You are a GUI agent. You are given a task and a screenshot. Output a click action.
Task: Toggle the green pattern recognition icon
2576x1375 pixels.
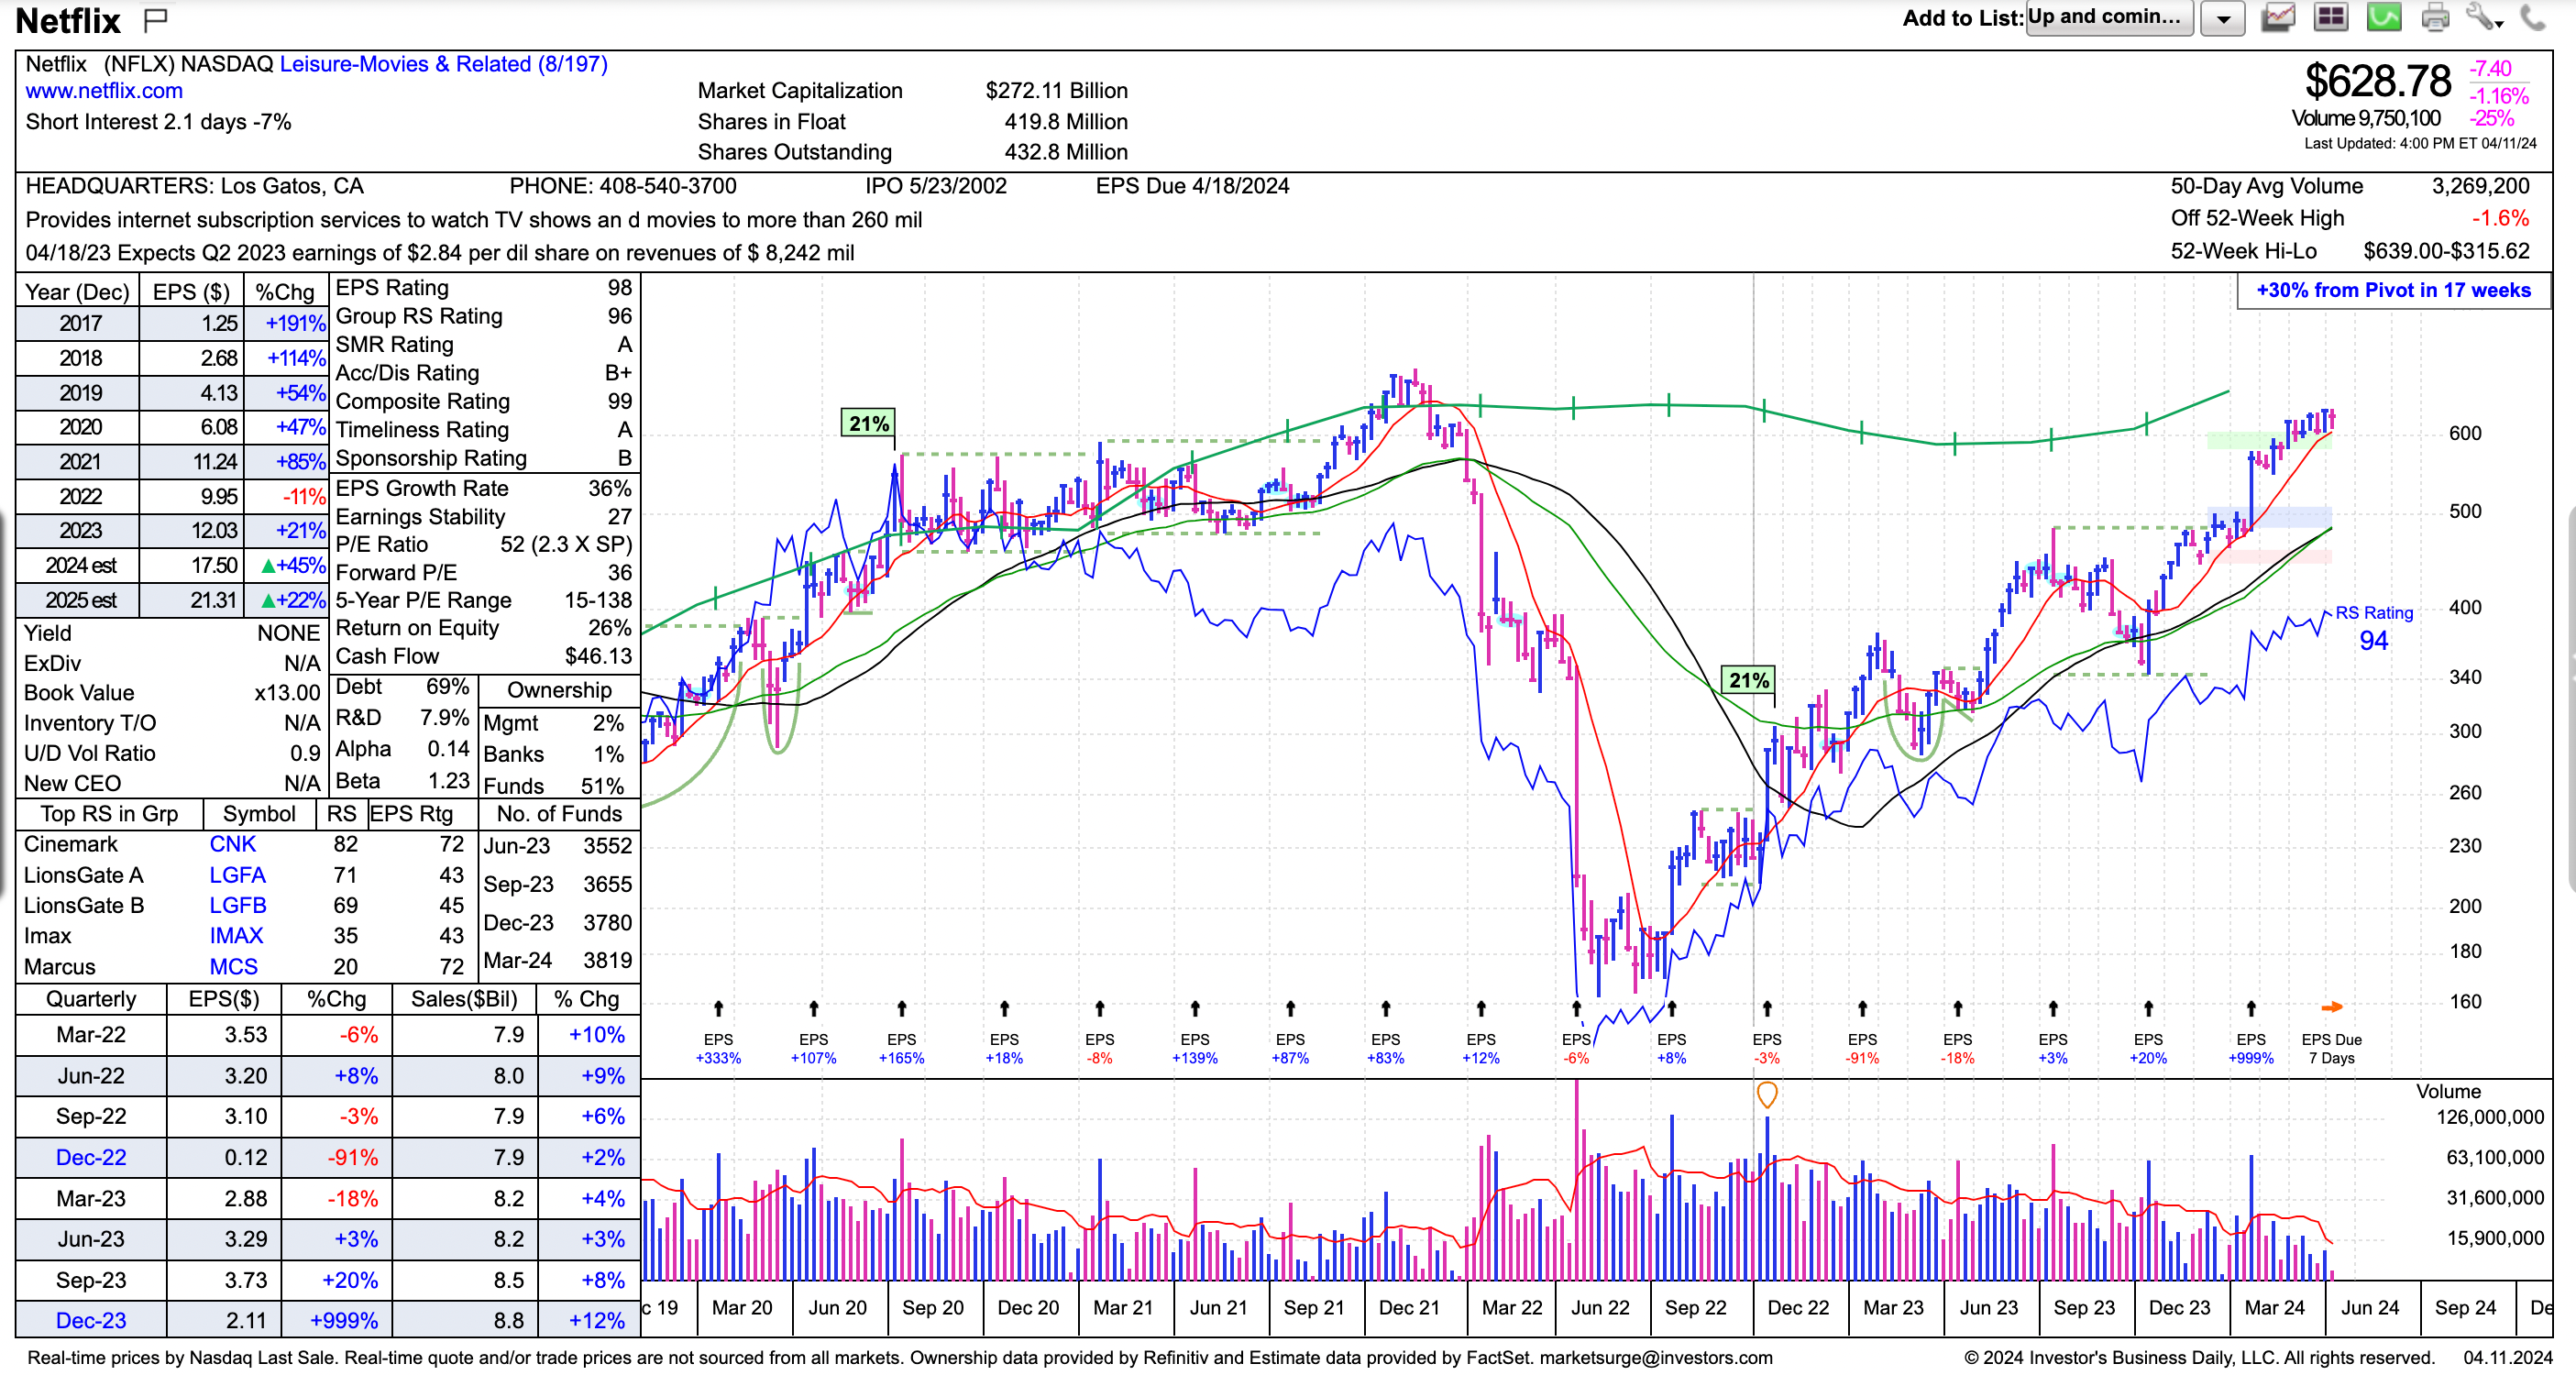pos(2384,17)
